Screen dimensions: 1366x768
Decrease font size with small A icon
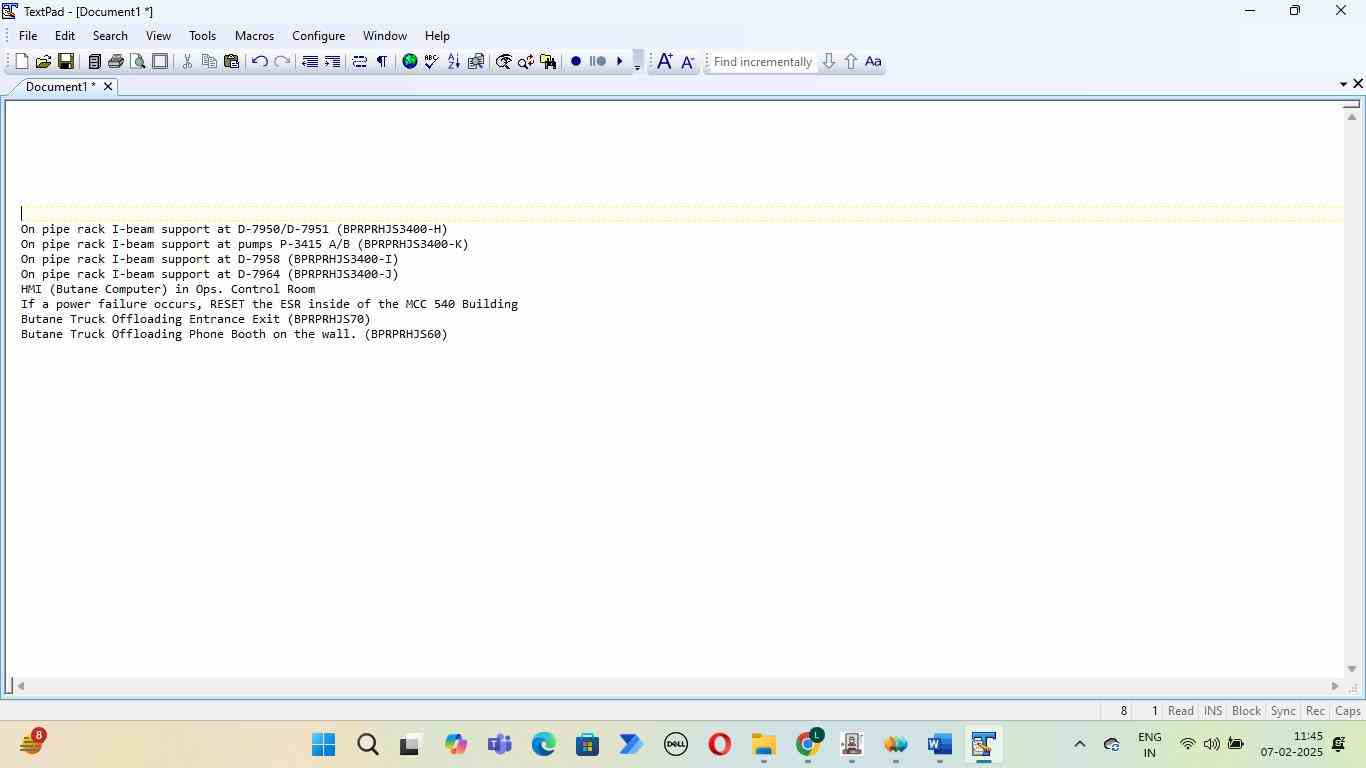[687, 62]
